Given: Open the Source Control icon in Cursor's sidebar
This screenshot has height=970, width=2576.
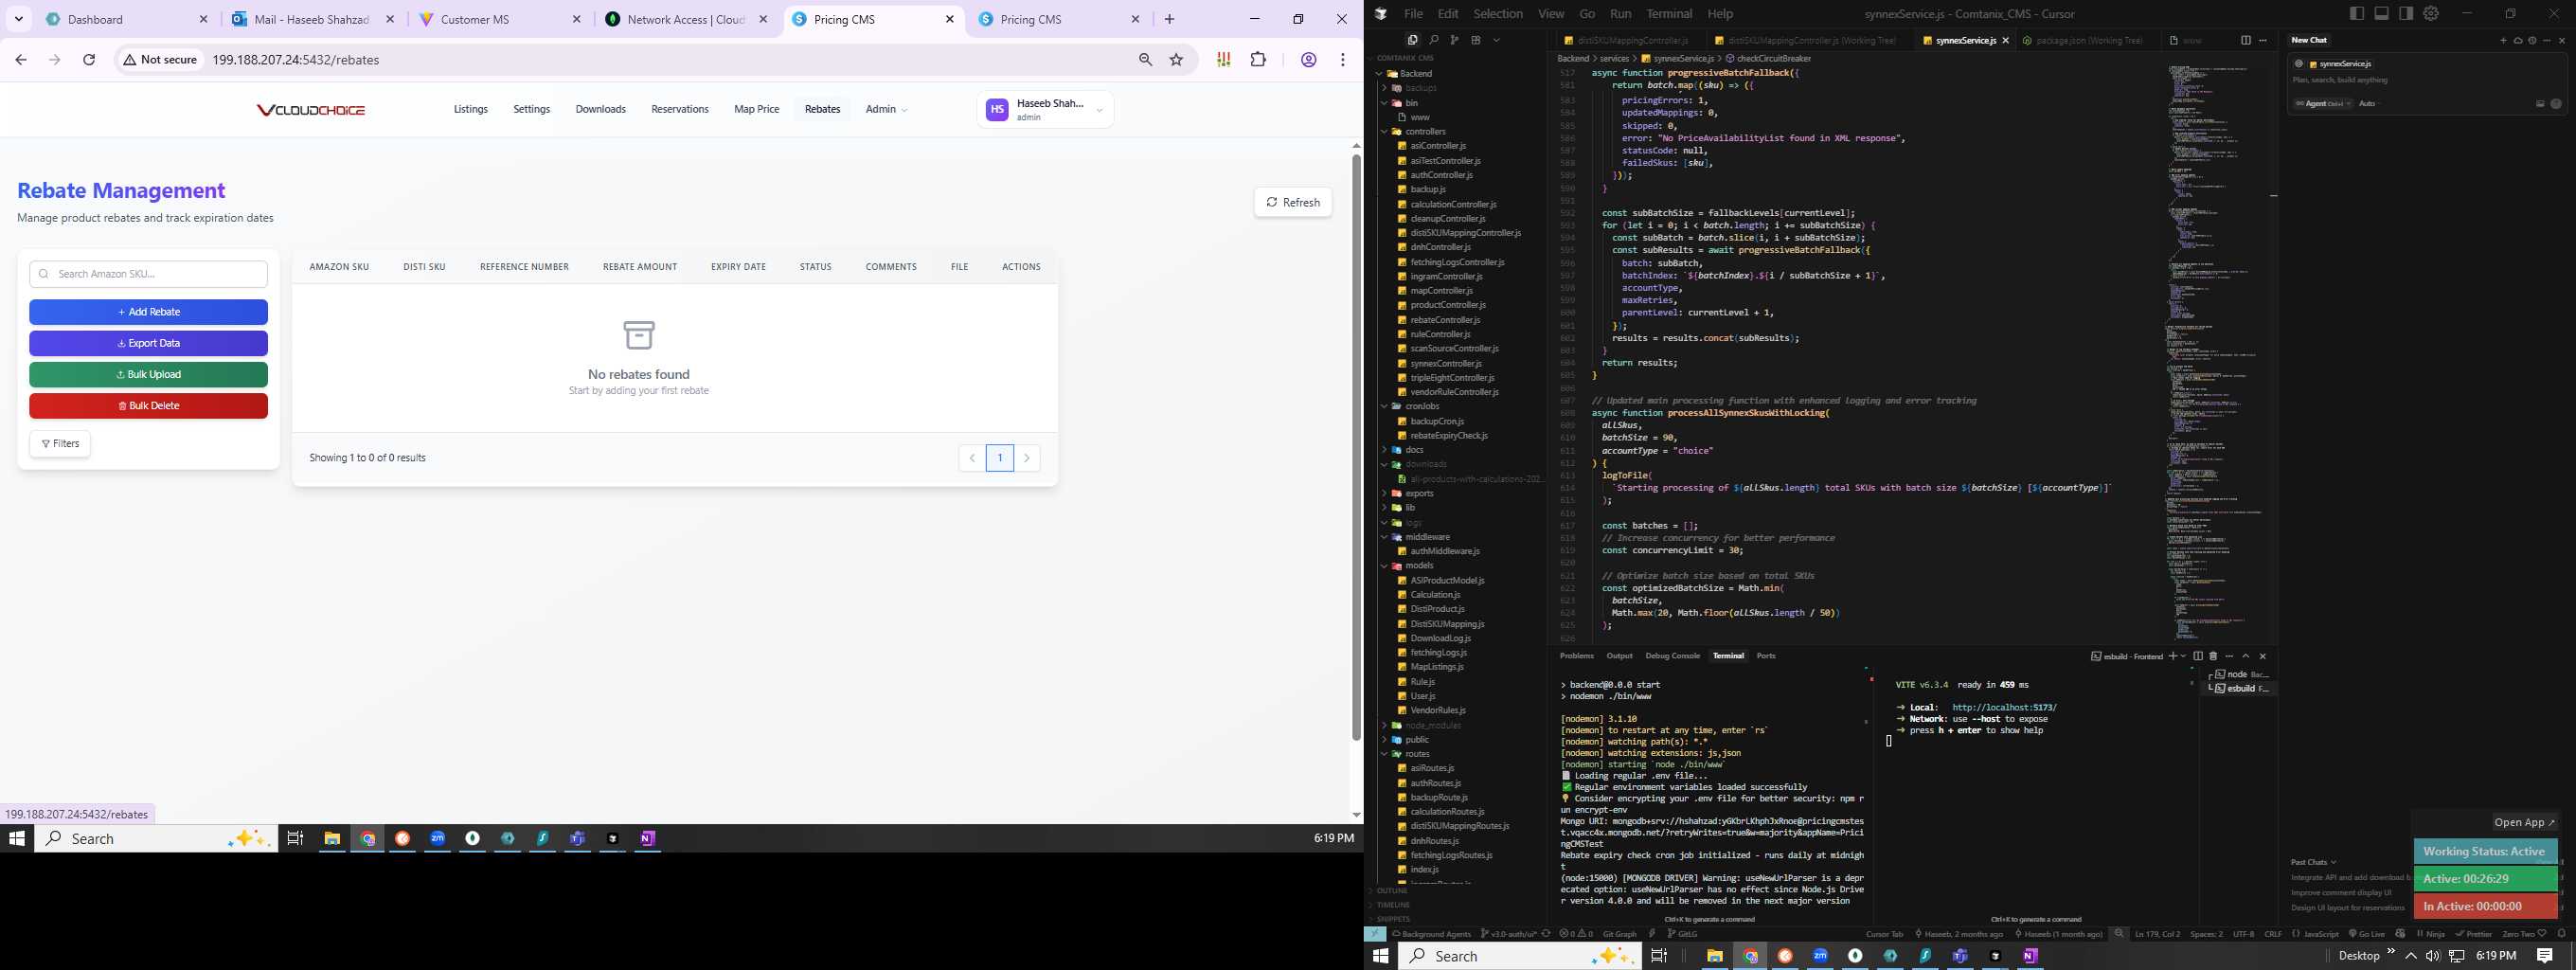Looking at the screenshot, I should coord(1454,40).
